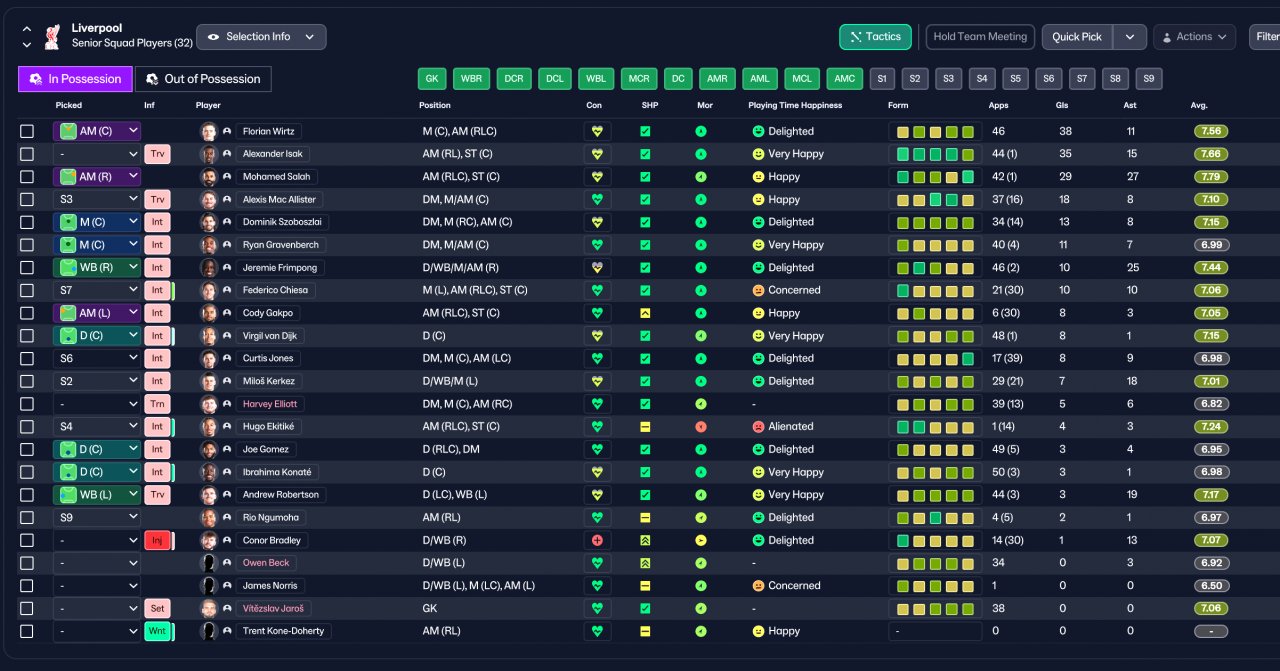Click Concerned face icon for Federico Chiesa
This screenshot has height=671, width=1280.
758,290
